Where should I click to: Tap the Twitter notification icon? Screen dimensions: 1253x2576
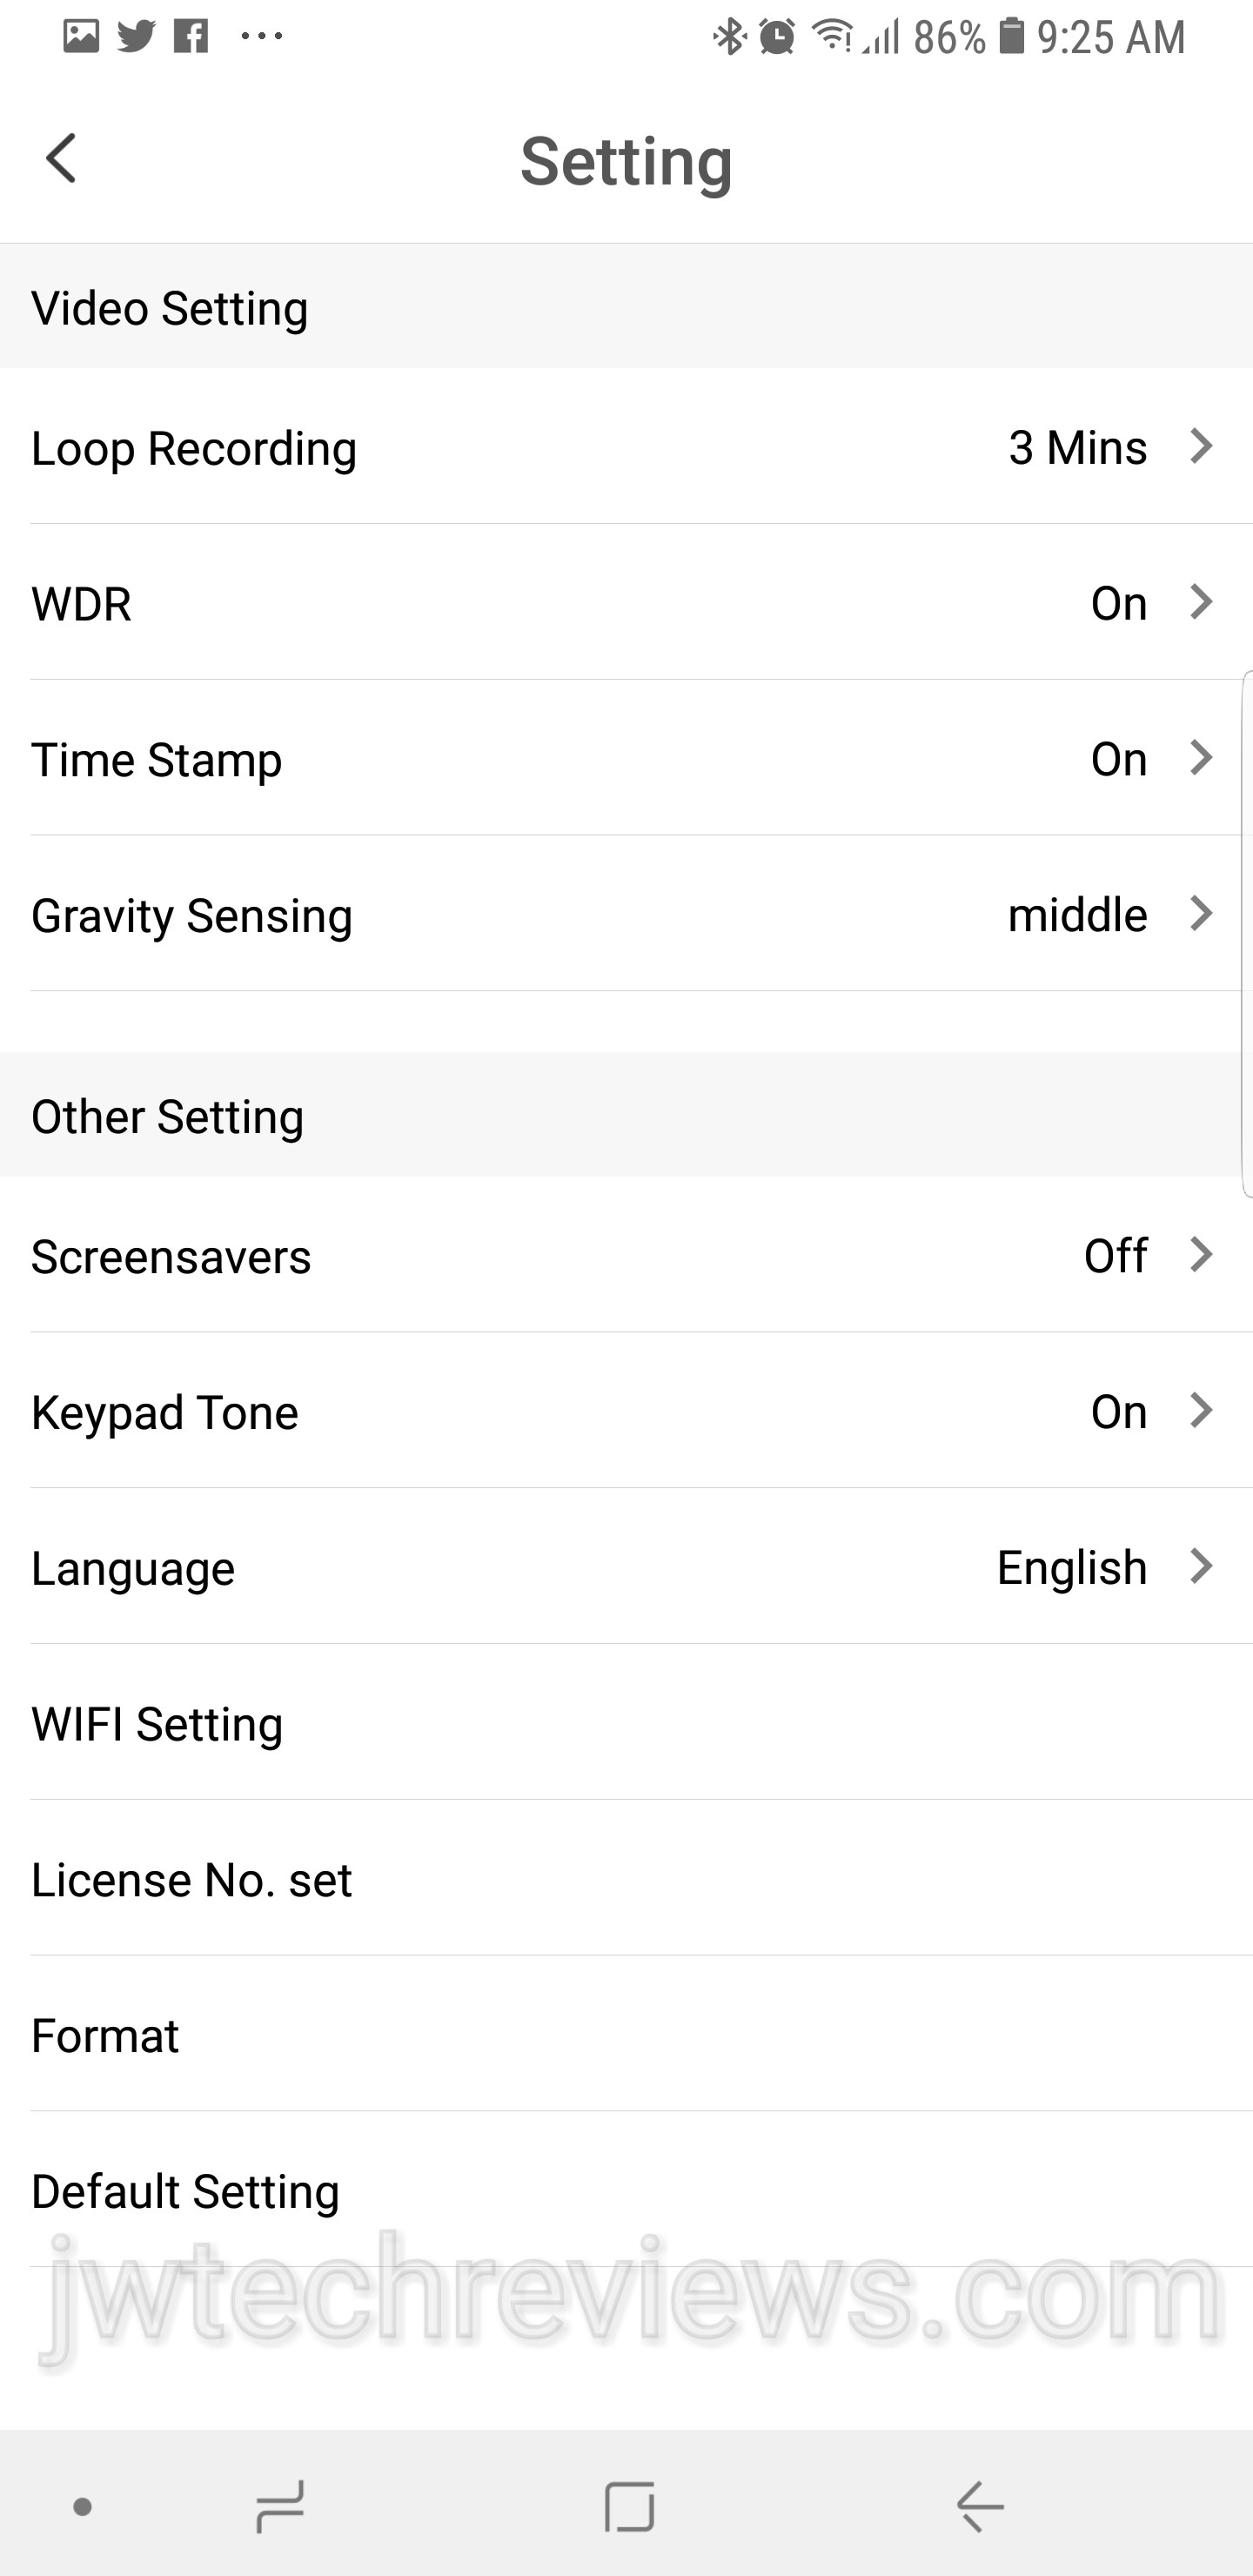(136, 36)
